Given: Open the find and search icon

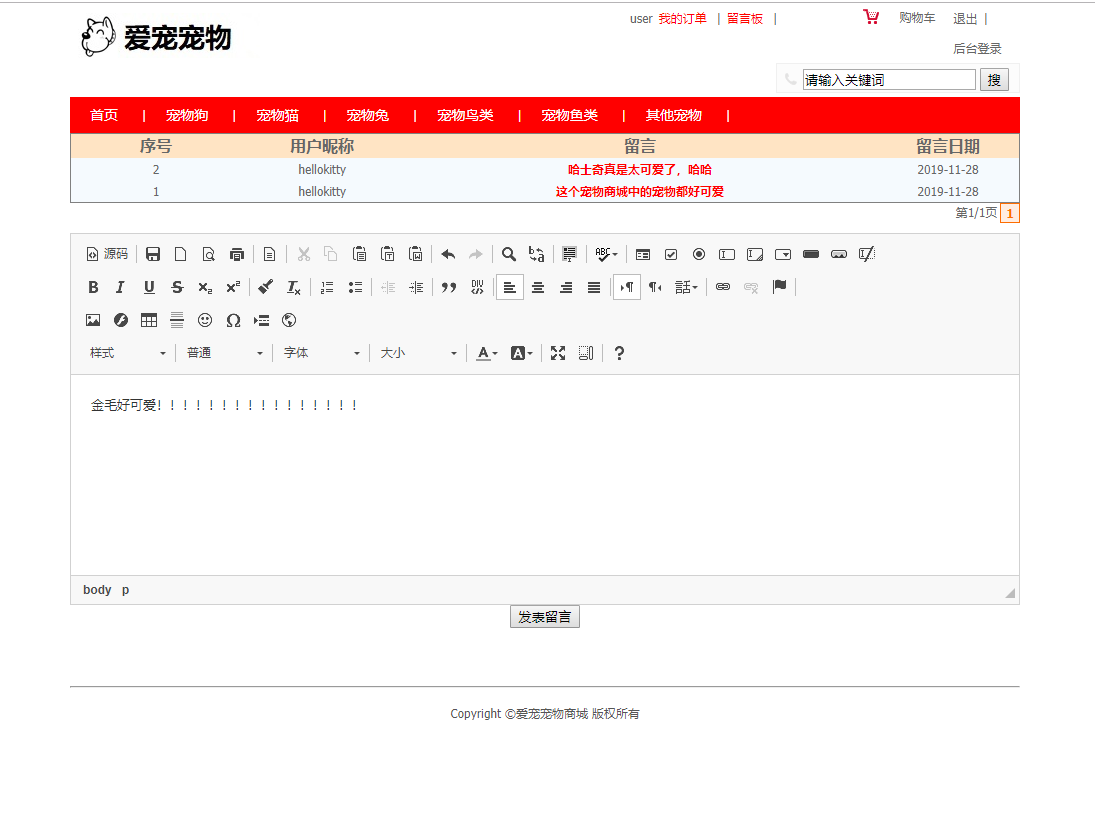Looking at the screenshot, I should [x=508, y=253].
